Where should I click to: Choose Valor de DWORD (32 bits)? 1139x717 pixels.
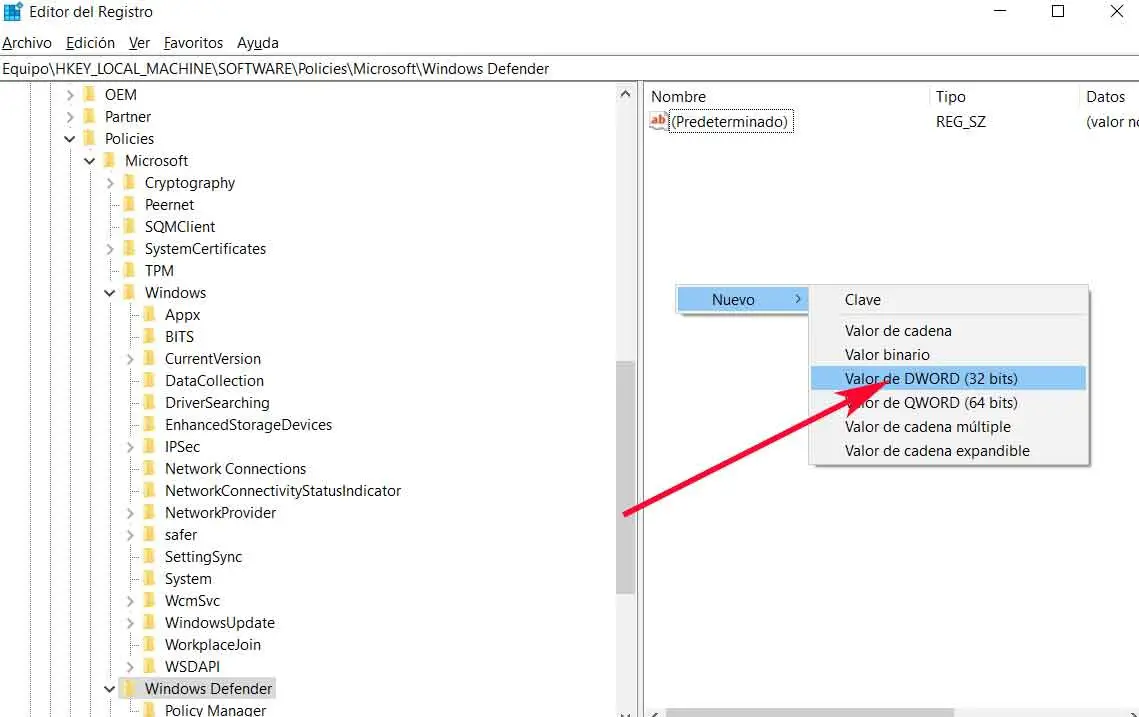pos(948,378)
